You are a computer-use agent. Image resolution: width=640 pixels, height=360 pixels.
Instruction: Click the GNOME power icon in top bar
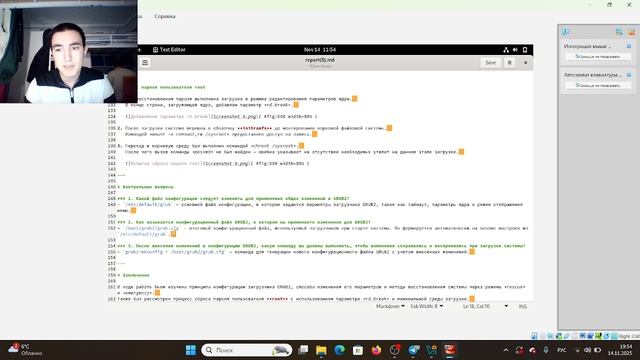pyautogui.click(x=525, y=50)
